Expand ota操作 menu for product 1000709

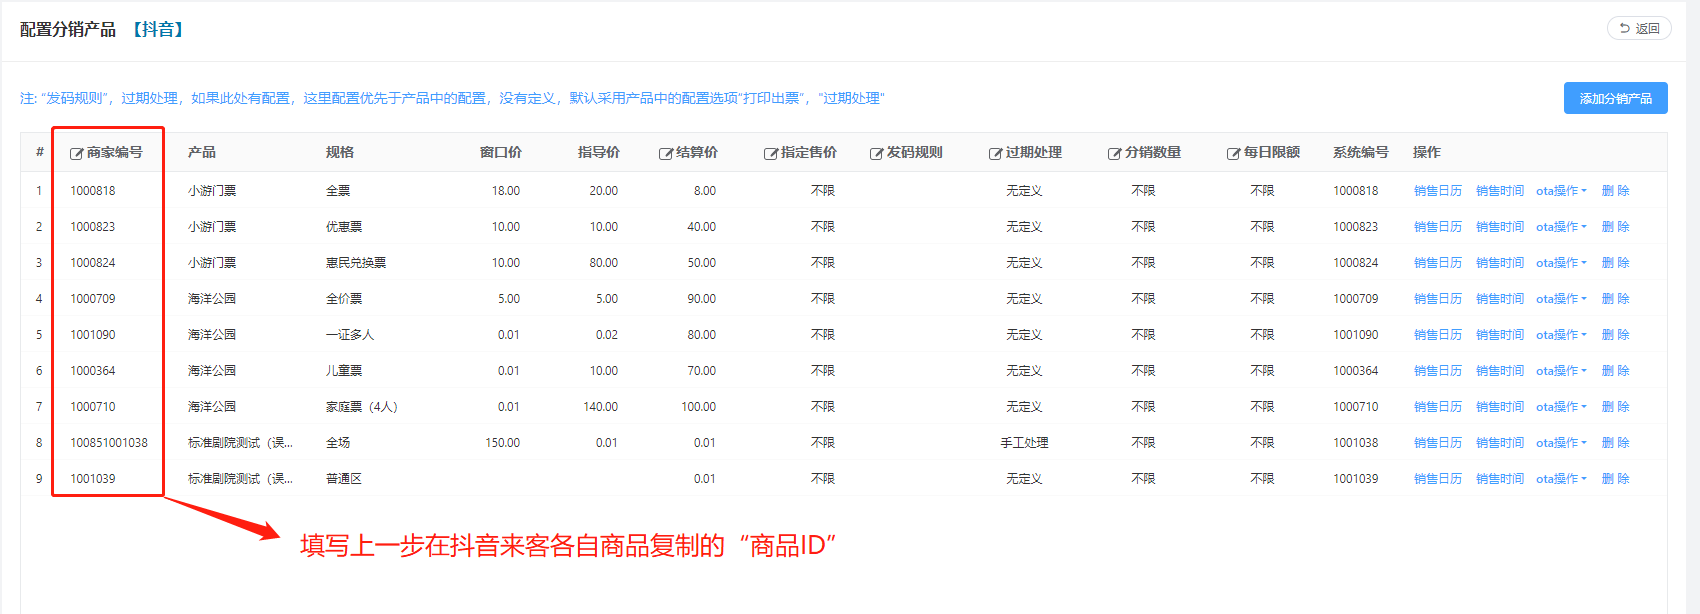coord(1560,299)
